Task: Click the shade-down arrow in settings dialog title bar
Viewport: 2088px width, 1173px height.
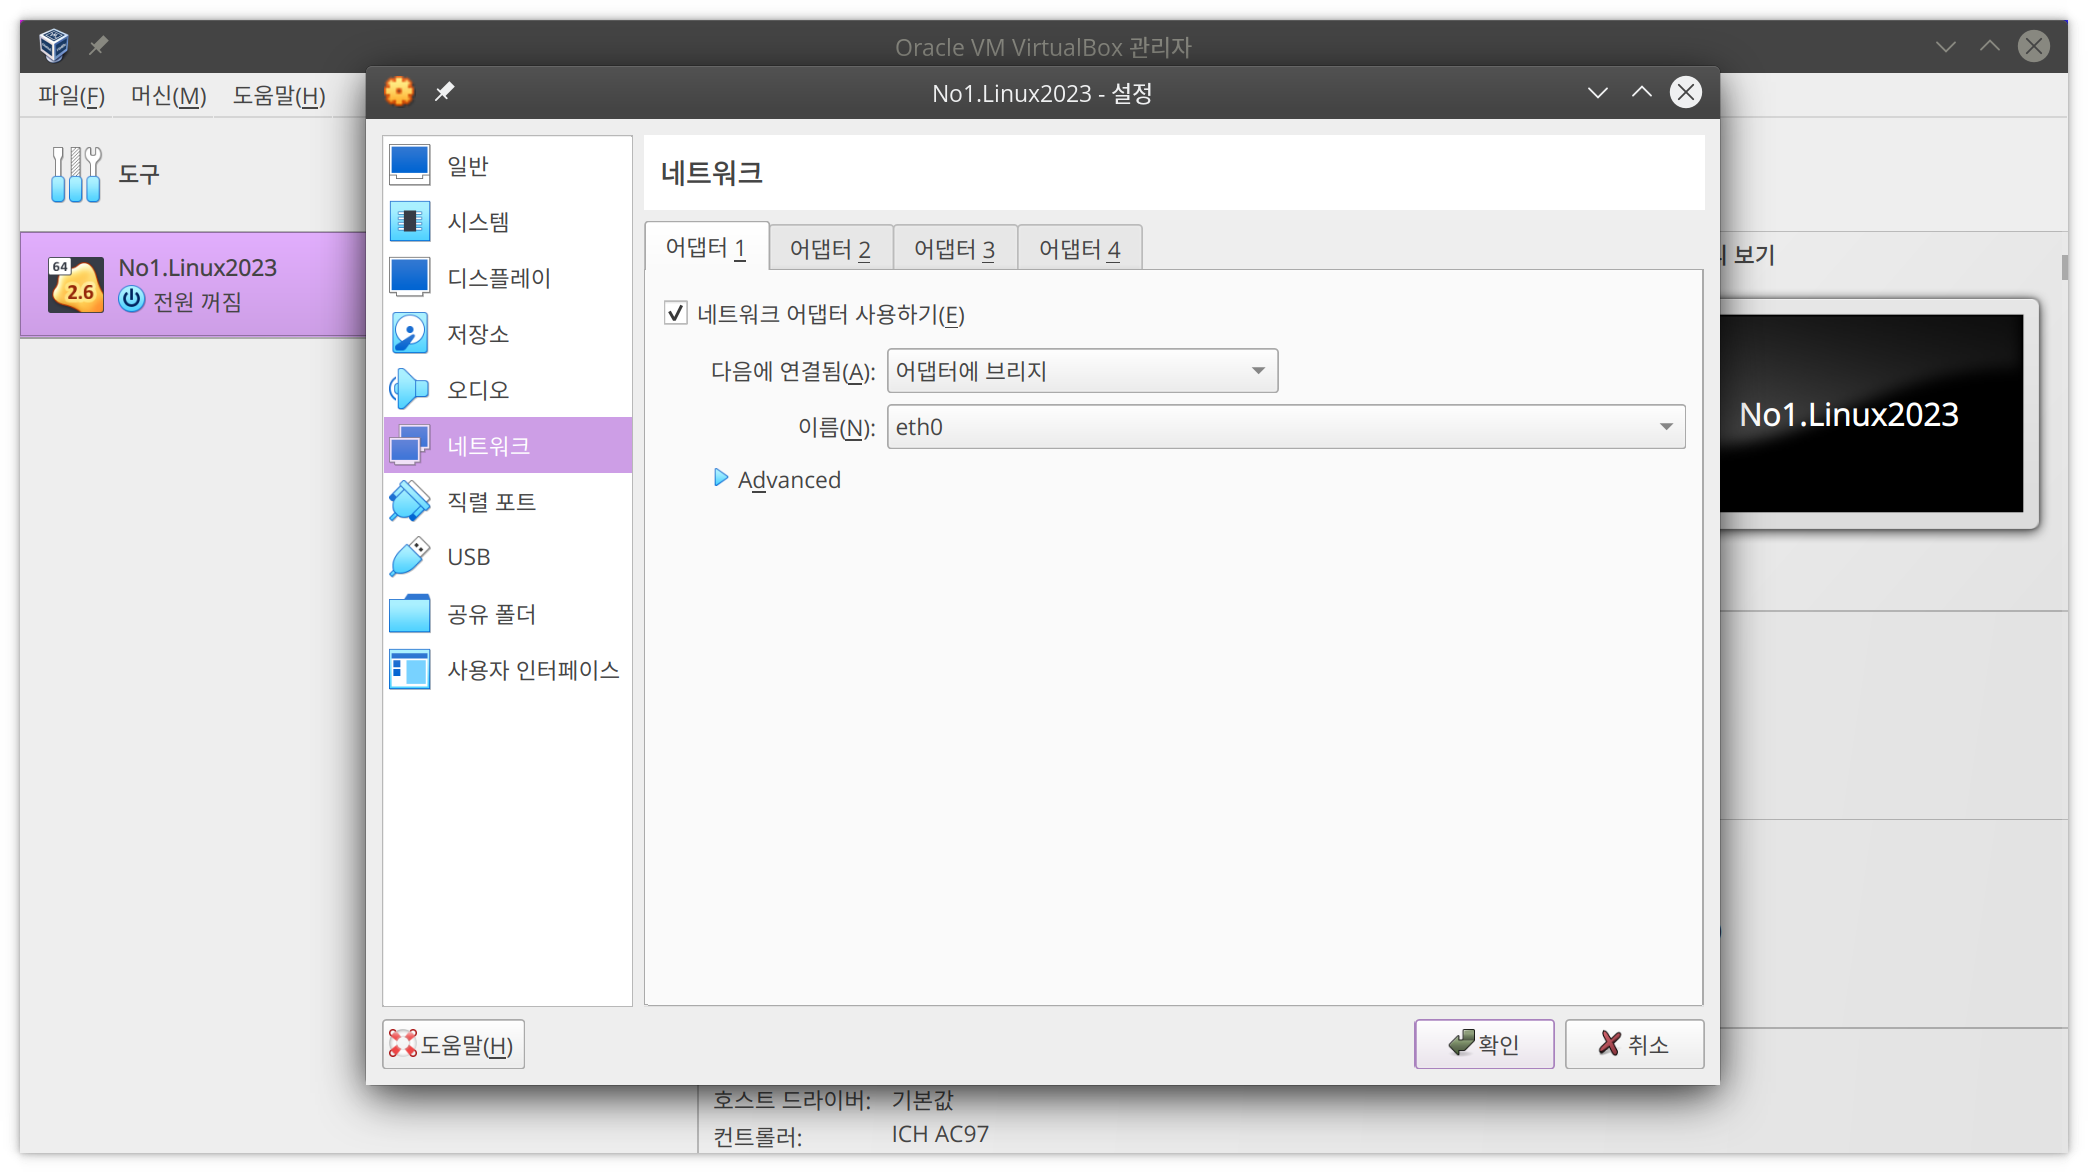Action: 1598,92
